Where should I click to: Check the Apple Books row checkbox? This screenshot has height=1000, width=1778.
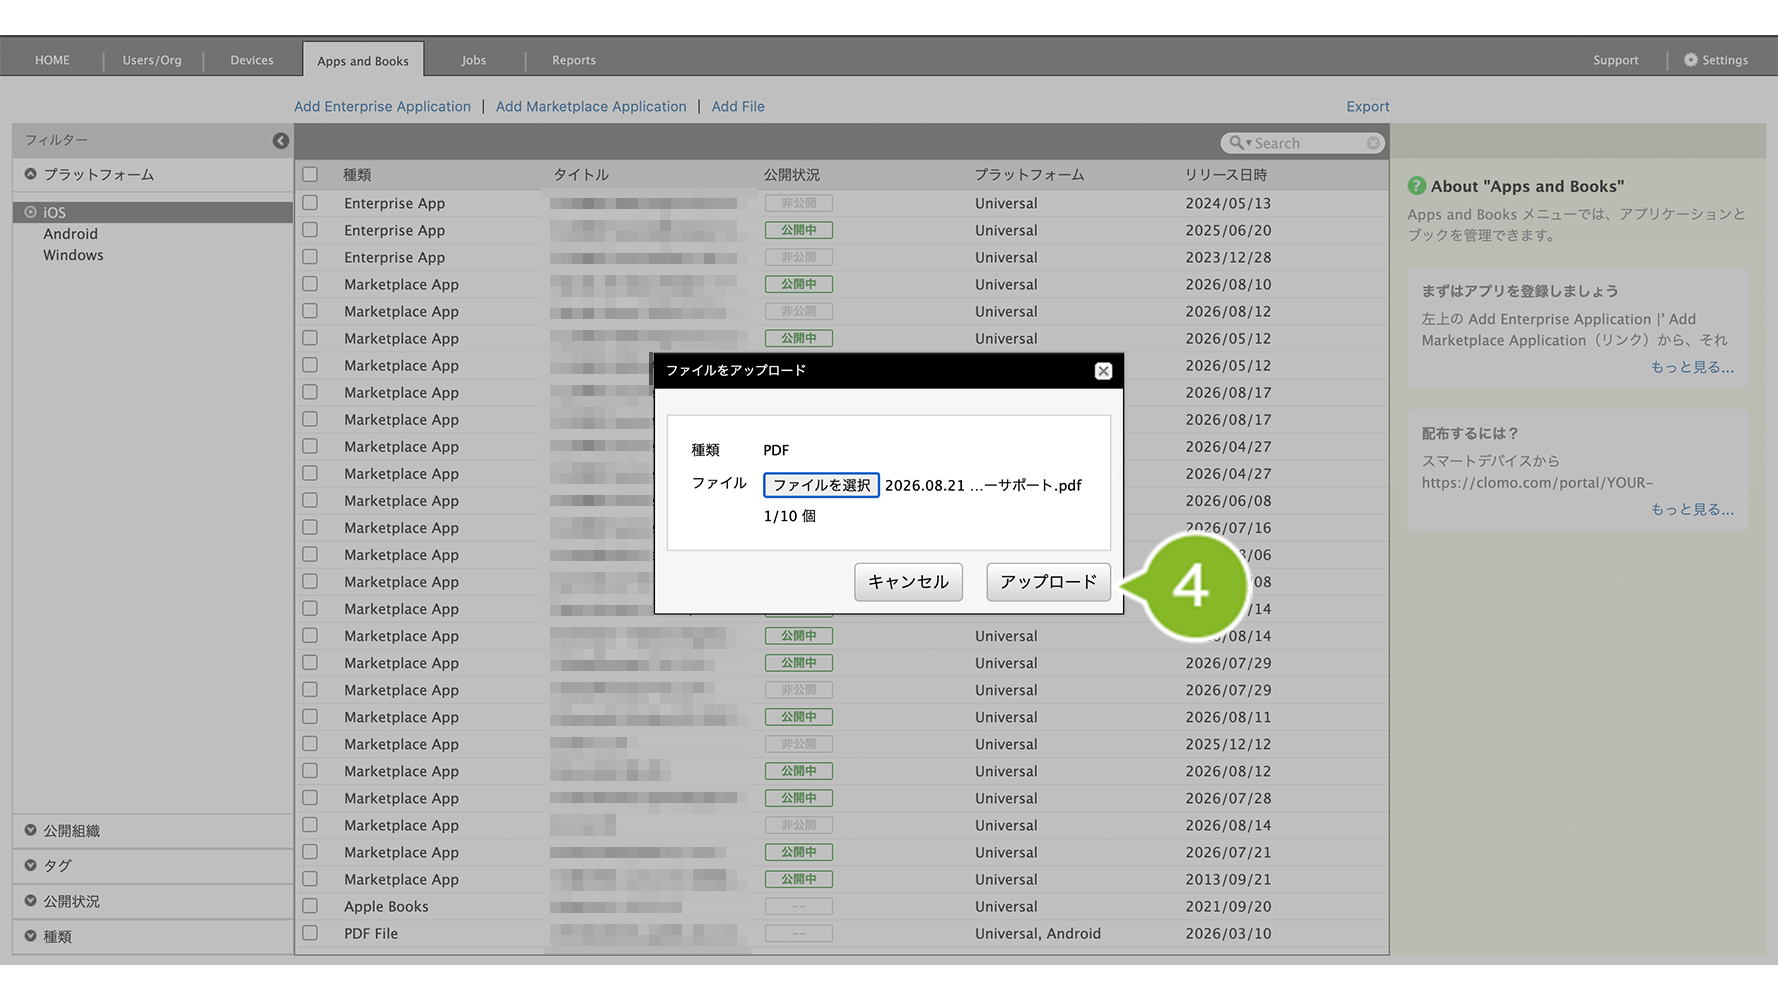[x=310, y=906]
